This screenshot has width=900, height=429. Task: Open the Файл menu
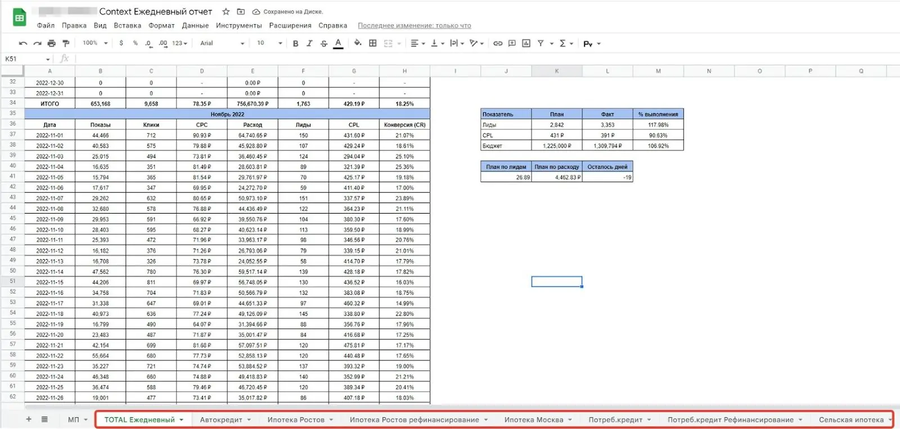[45, 26]
